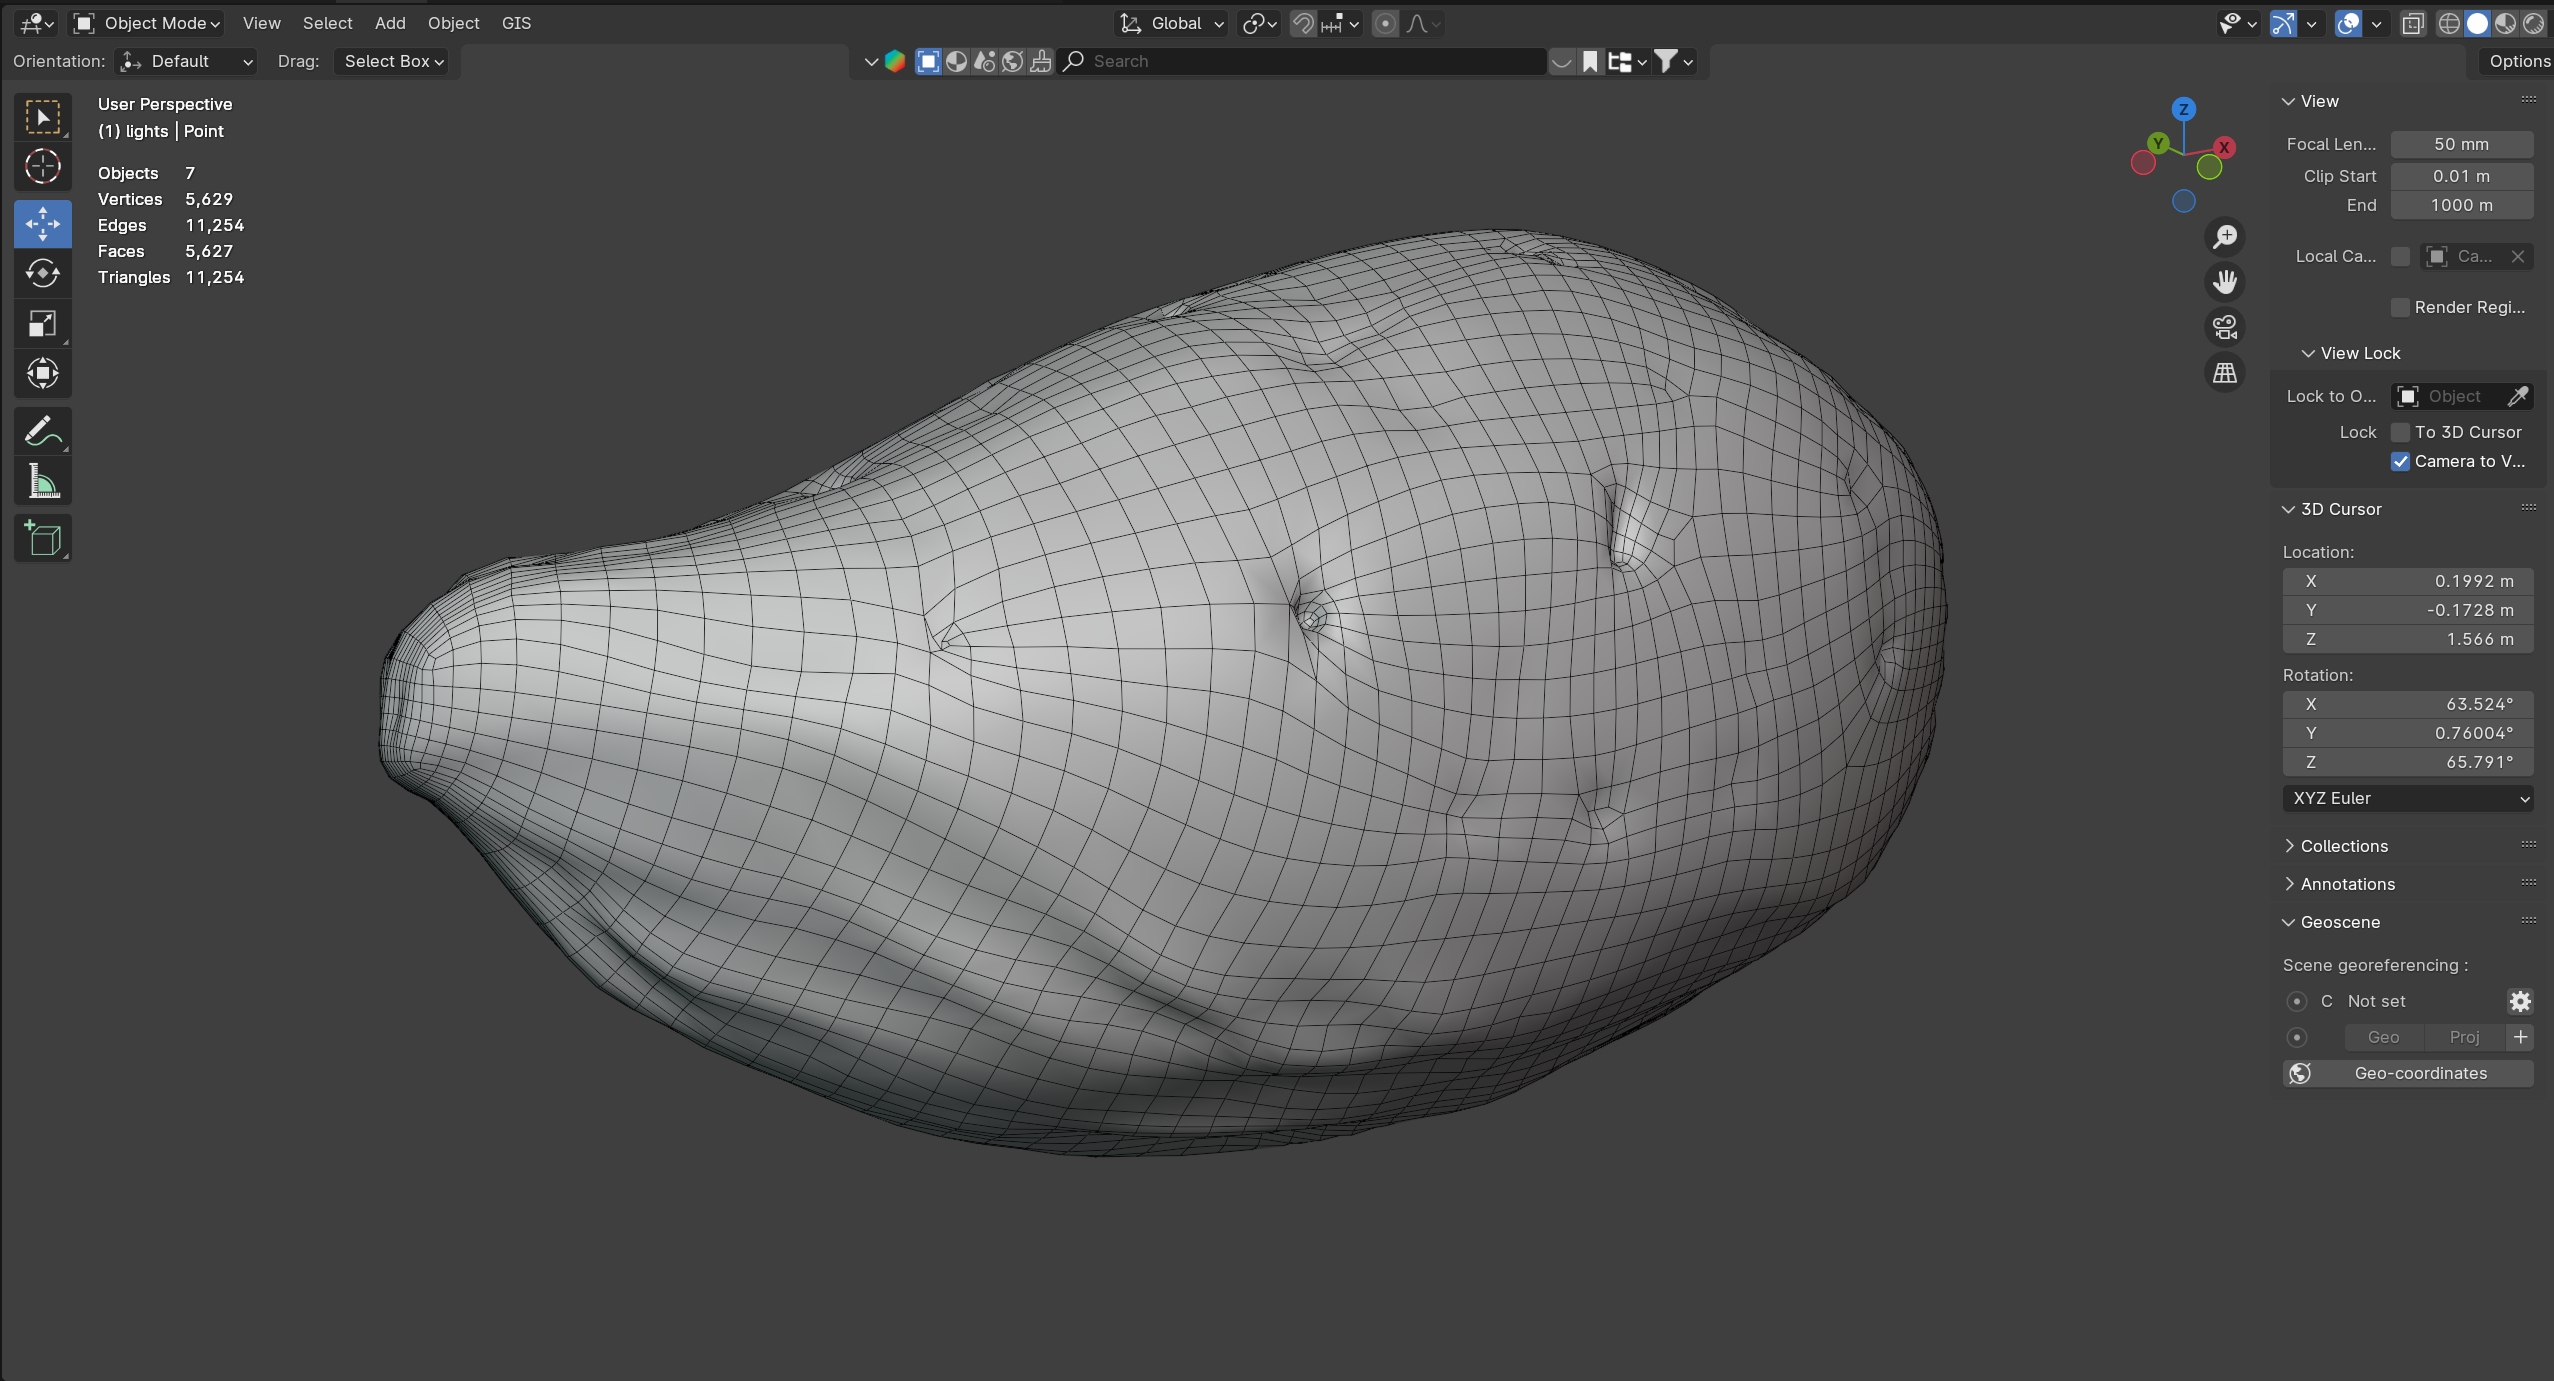Activate the 3D Cursor tool
The width and height of the screenshot is (2554, 1381).
pyautogui.click(x=42, y=166)
